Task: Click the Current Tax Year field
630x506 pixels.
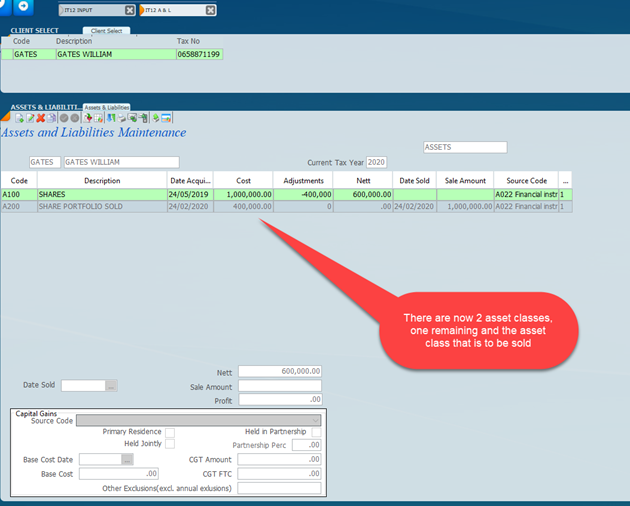Action: [376, 162]
